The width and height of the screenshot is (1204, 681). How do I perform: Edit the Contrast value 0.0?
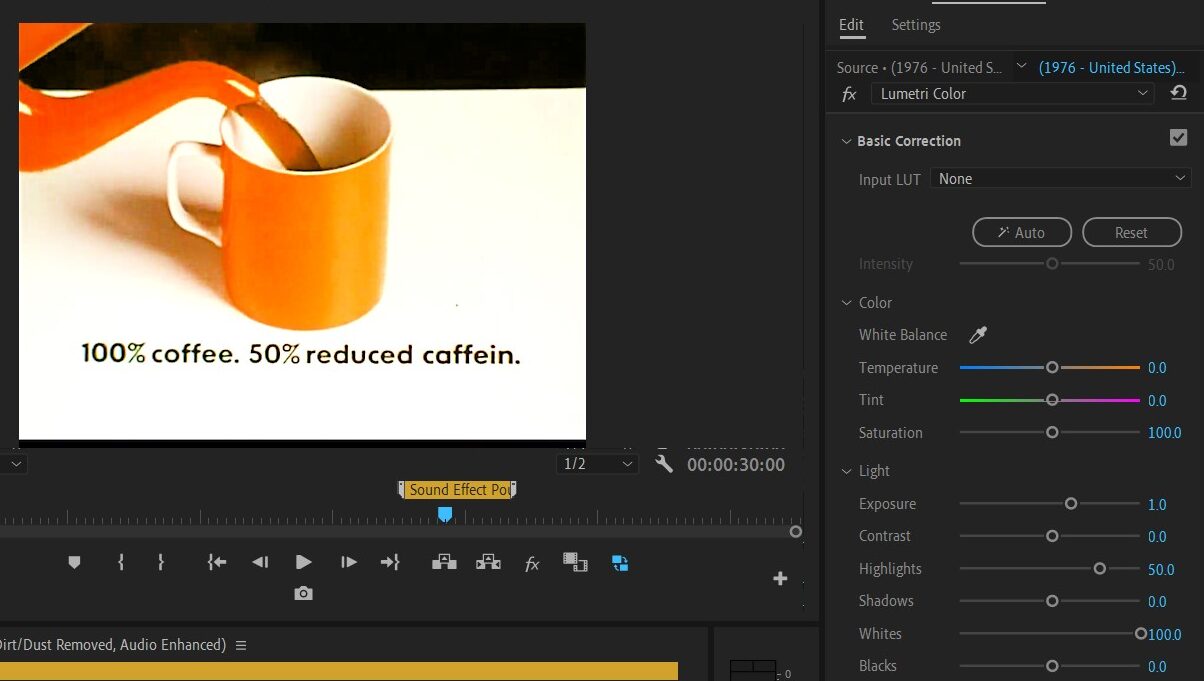coord(1157,536)
